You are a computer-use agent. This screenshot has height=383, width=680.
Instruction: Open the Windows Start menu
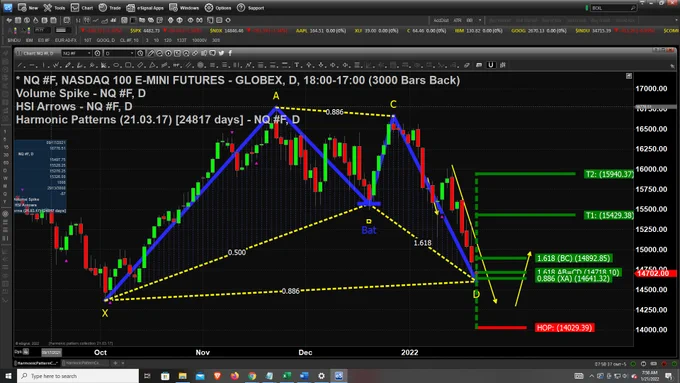[x=8, y=376]
